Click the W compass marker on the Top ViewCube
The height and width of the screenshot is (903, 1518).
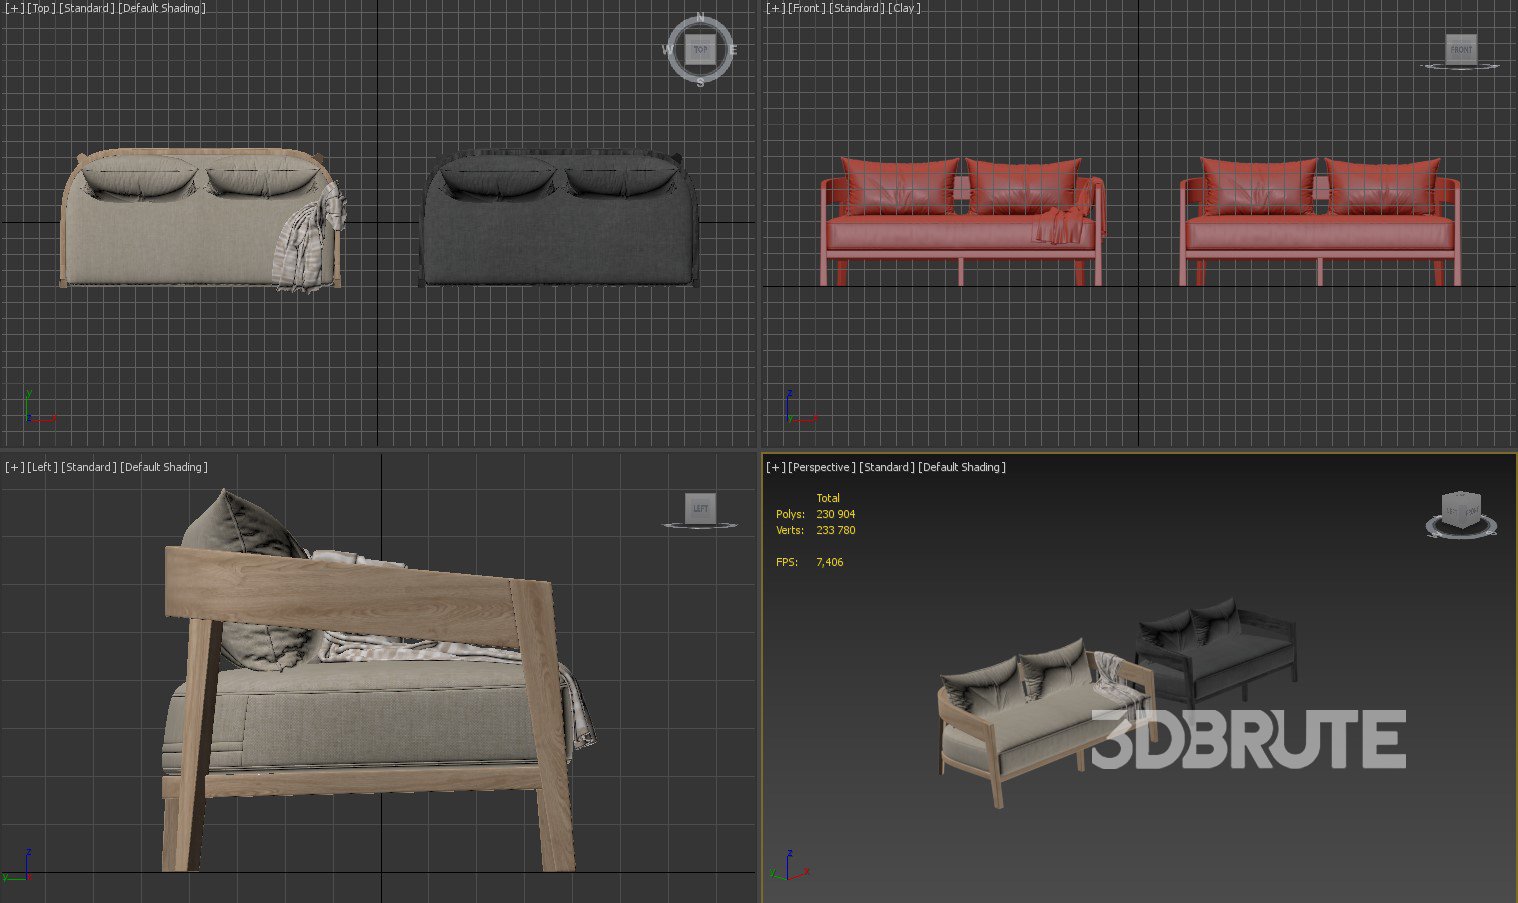point(668,49)
